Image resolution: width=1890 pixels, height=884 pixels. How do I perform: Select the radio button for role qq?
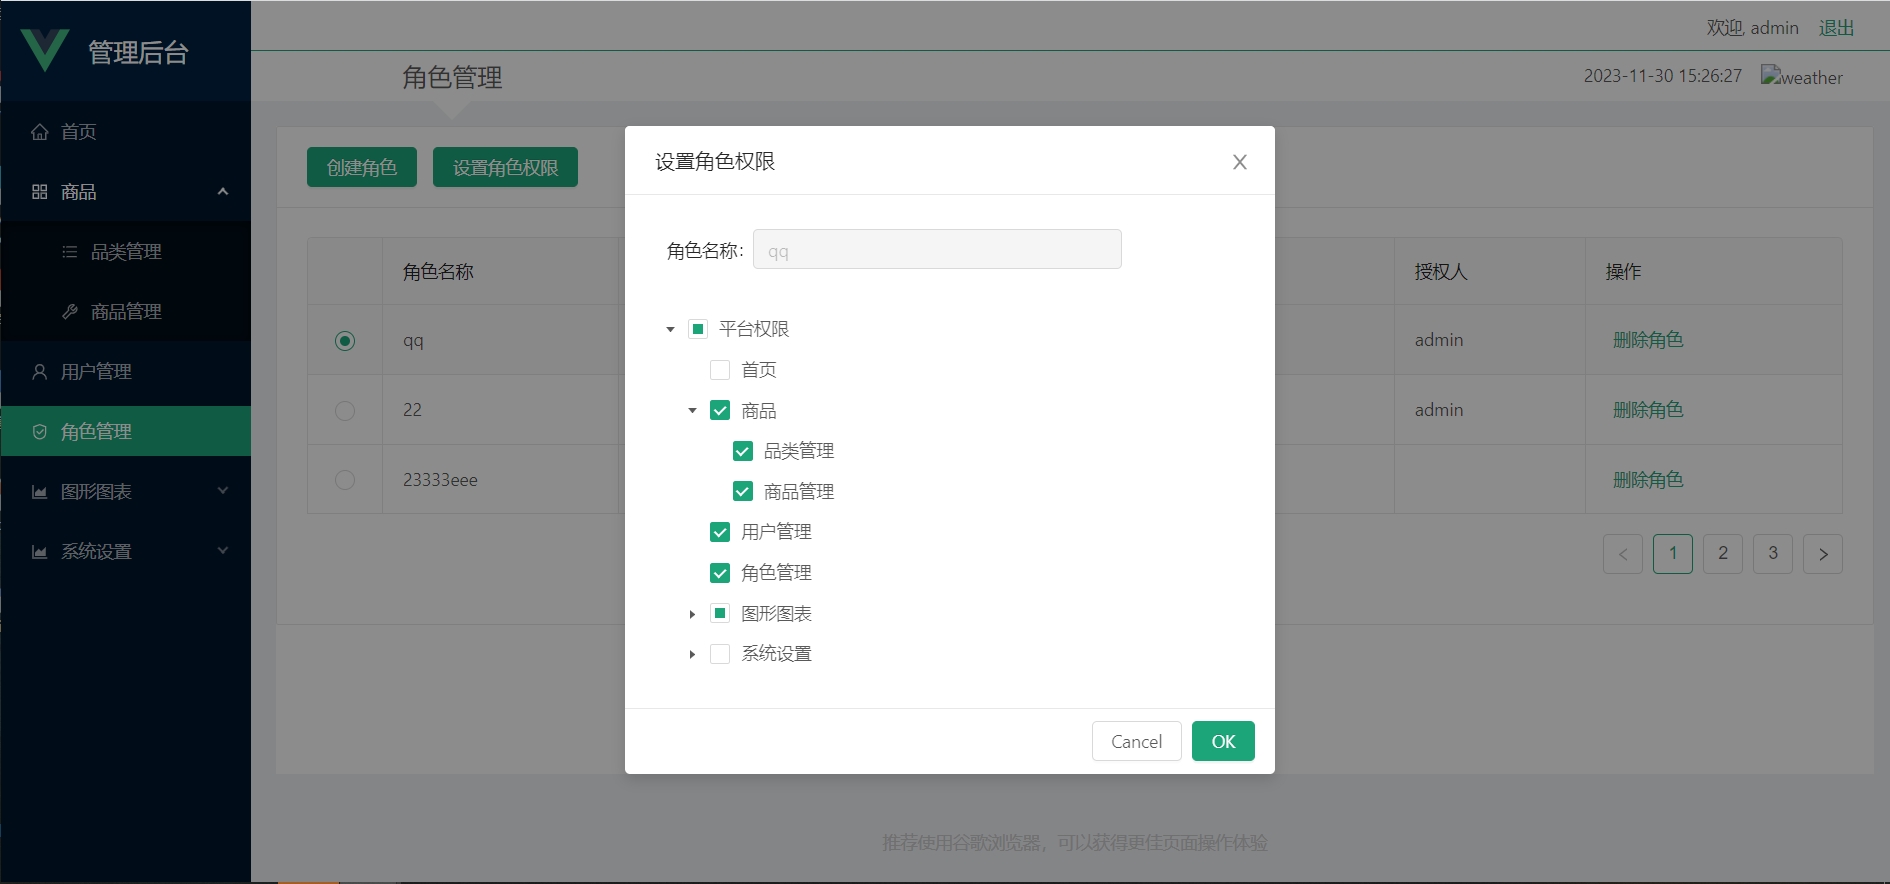pyautogui.click(x=345, y=341)
